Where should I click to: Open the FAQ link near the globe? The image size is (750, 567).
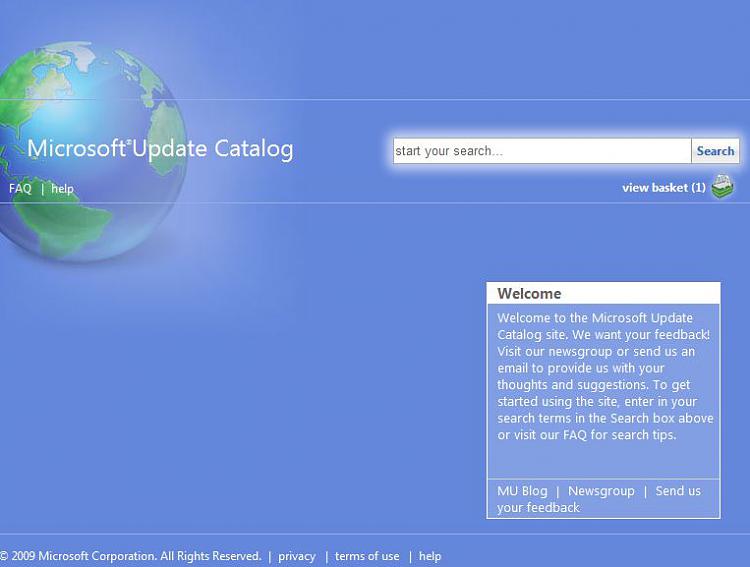20,189
